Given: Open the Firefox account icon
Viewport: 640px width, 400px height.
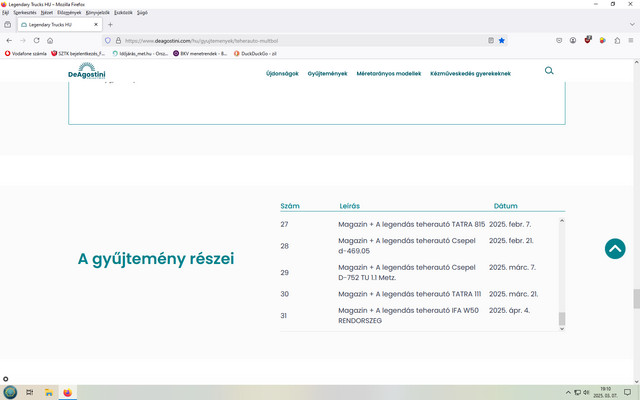Looking at the screenshot, I should click(x=573, y=40).
